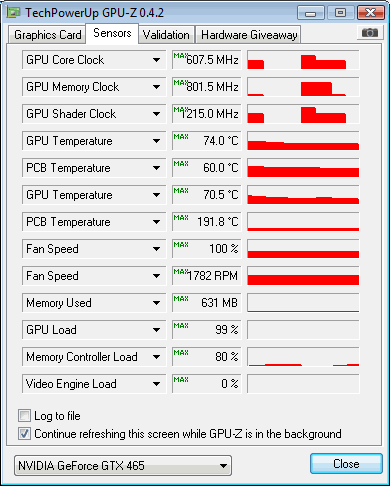Expand the GPU Shader Clock dropdown arrow
The height and width of the screenshot is (486, 390).
(156, 114)
